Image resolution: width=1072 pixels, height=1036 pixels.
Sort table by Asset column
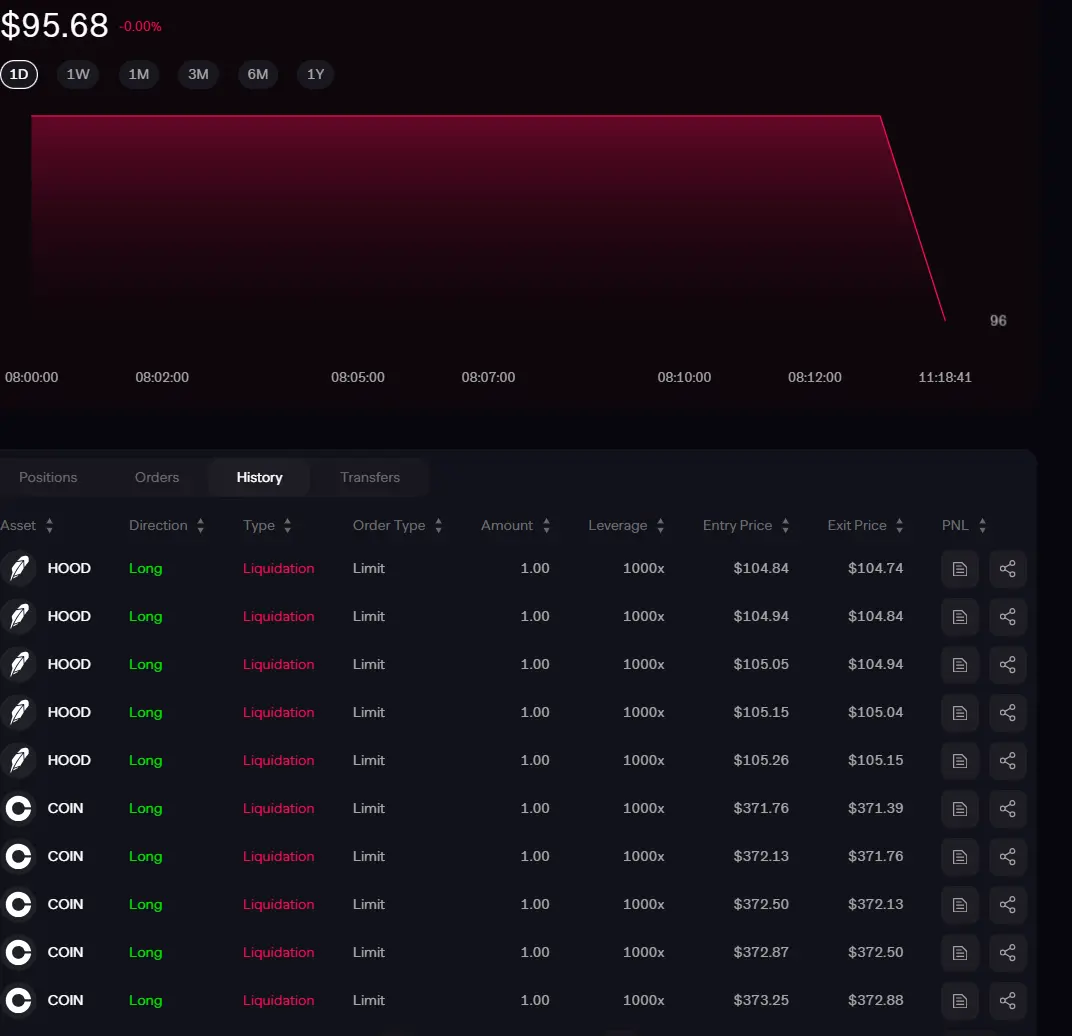pos(27,525)
